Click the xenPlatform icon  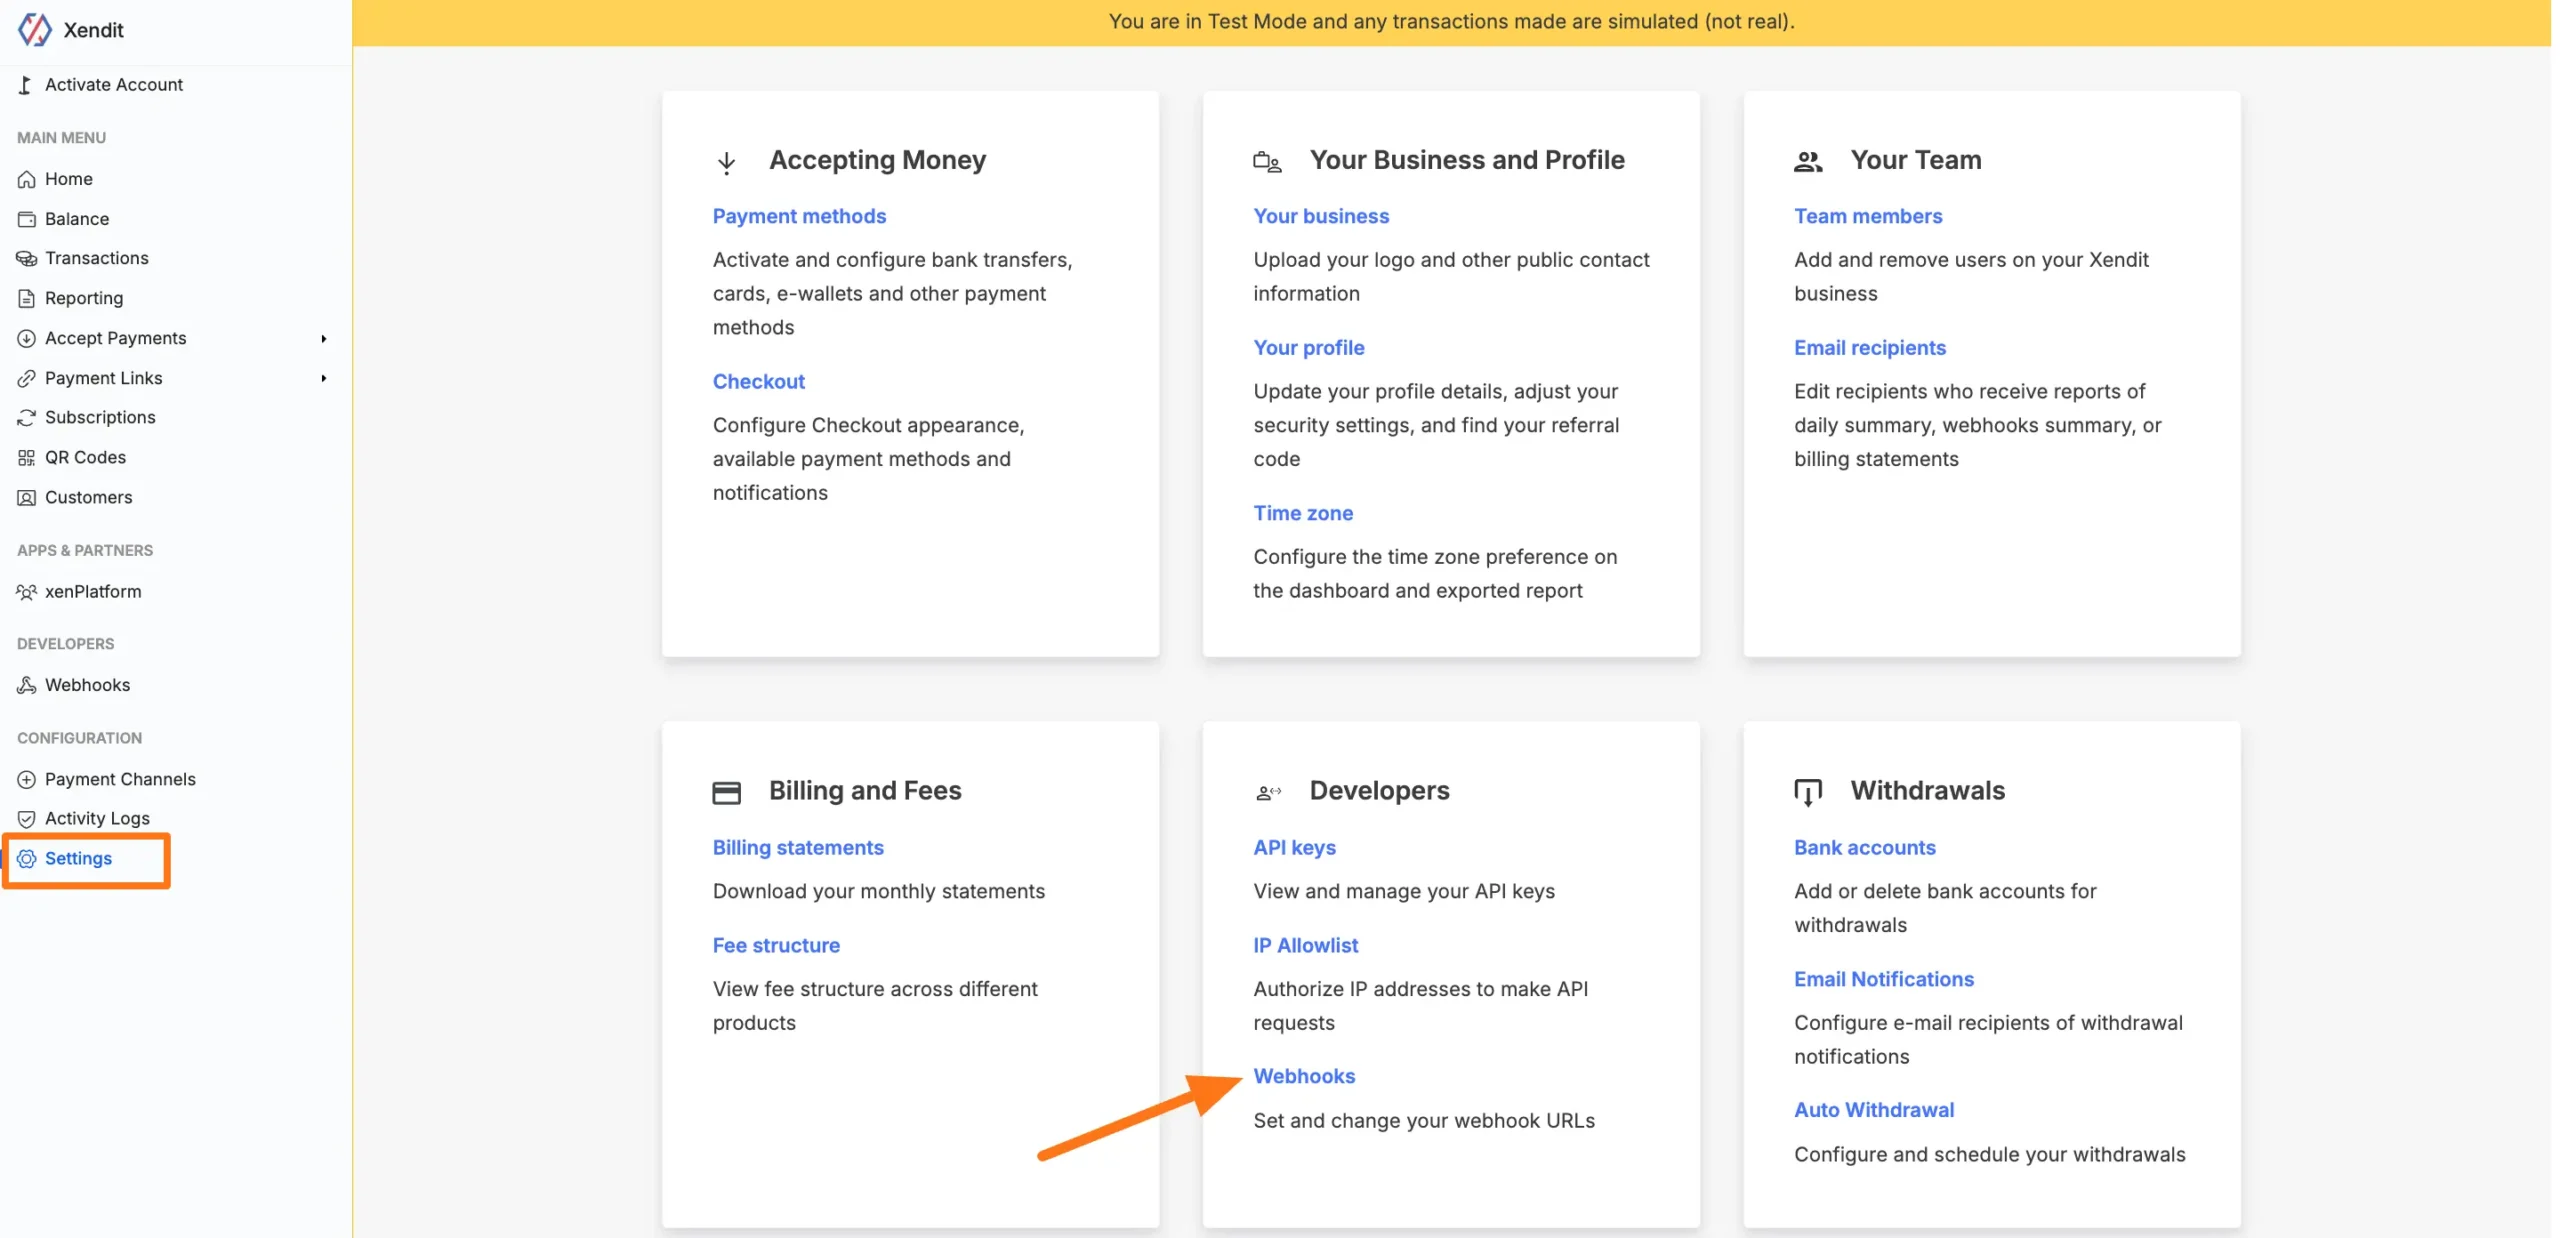click(x=27, y=592)
